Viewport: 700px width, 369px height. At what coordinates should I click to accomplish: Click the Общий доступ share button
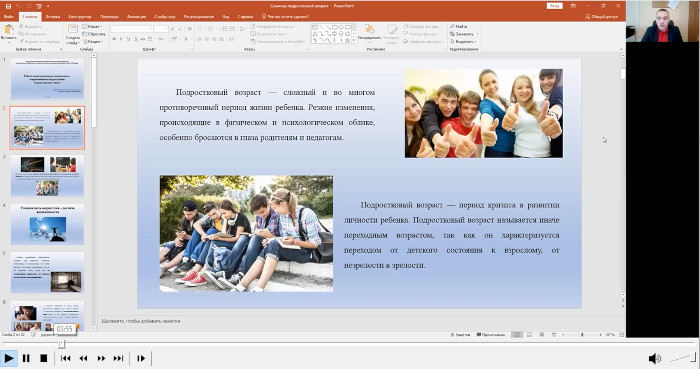(602, 17)
